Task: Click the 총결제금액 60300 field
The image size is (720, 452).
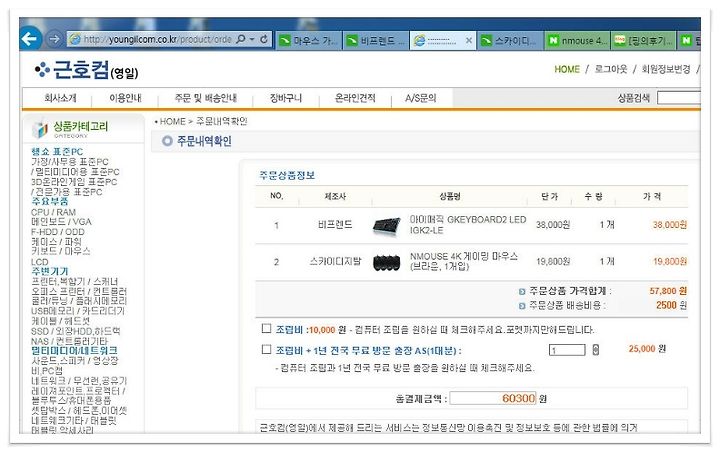Action: point(493,398)
